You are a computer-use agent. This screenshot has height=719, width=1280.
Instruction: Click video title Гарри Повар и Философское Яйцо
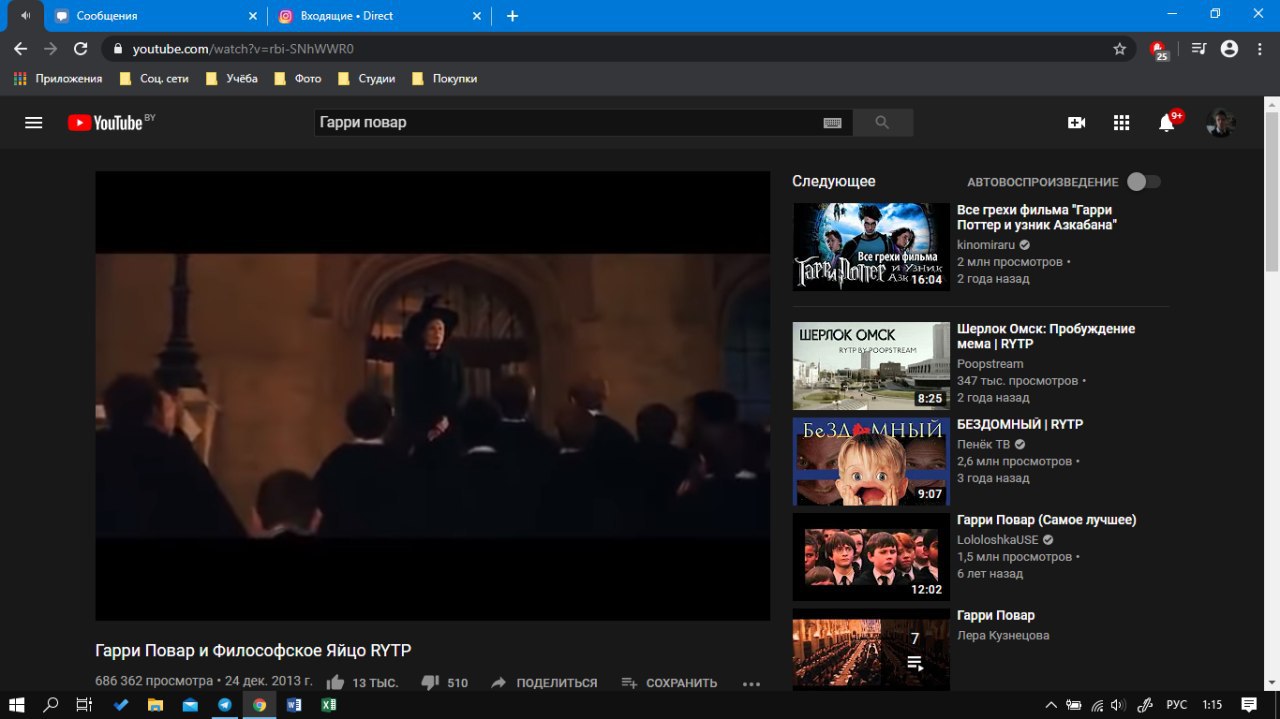[253, 650]
